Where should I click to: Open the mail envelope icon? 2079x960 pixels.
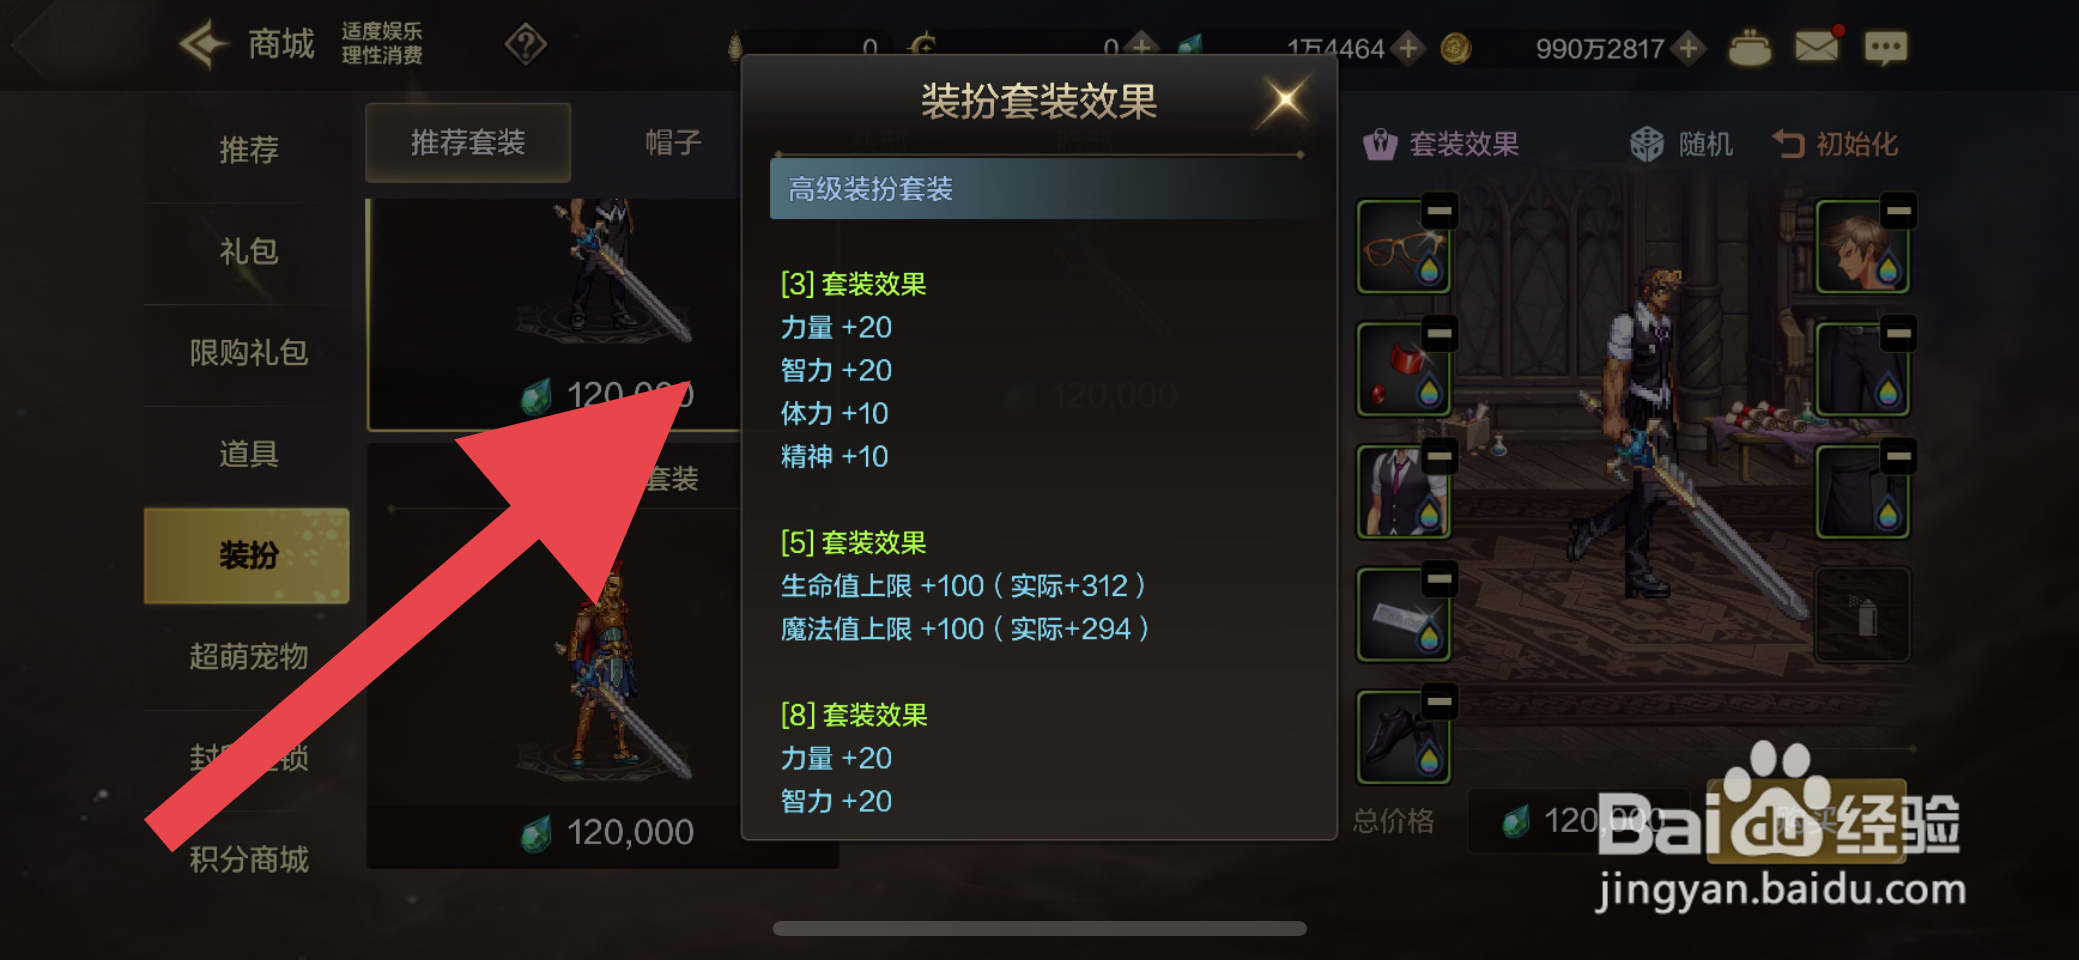click(1816, 47)
